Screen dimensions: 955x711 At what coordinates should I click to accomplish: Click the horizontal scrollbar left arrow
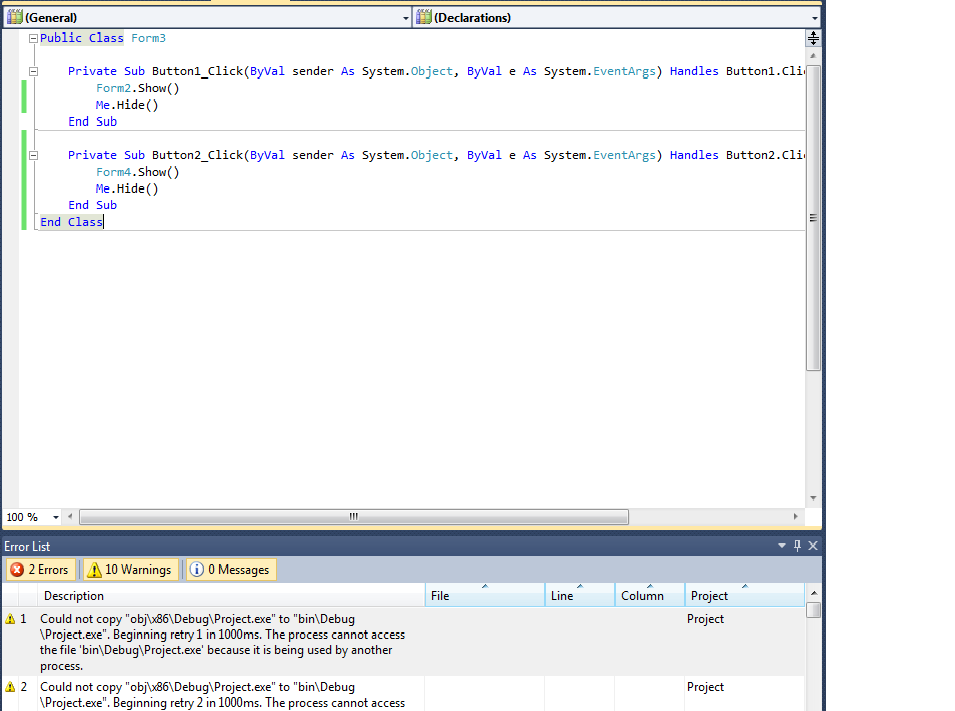70,517
